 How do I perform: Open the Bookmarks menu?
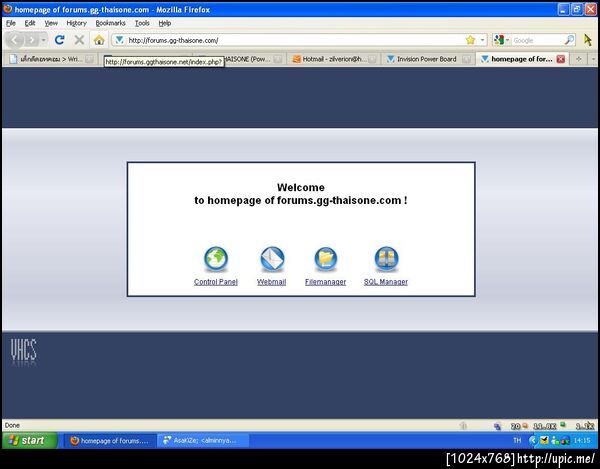click(x=110, y=23)
